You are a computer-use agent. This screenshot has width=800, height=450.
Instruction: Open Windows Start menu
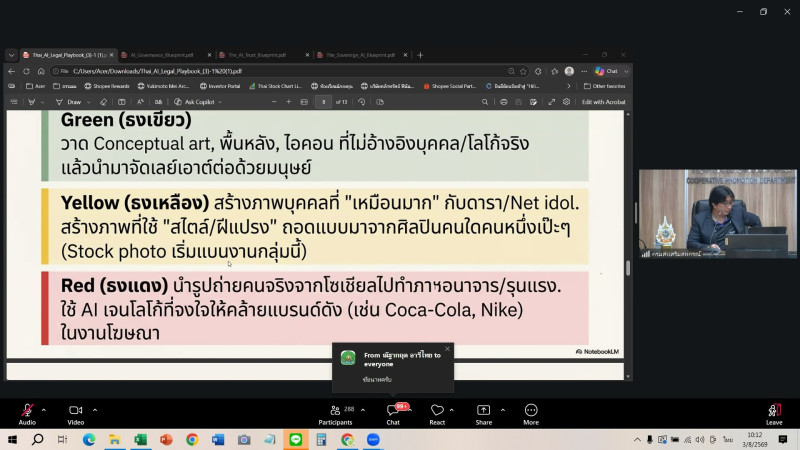click(x=12, y=439)
